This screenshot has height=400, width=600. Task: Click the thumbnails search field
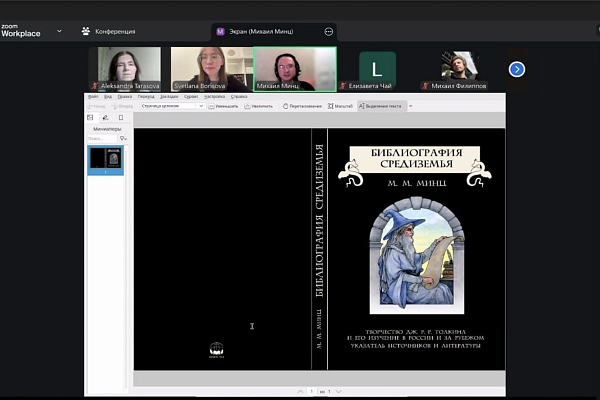[x=103, y=138]
